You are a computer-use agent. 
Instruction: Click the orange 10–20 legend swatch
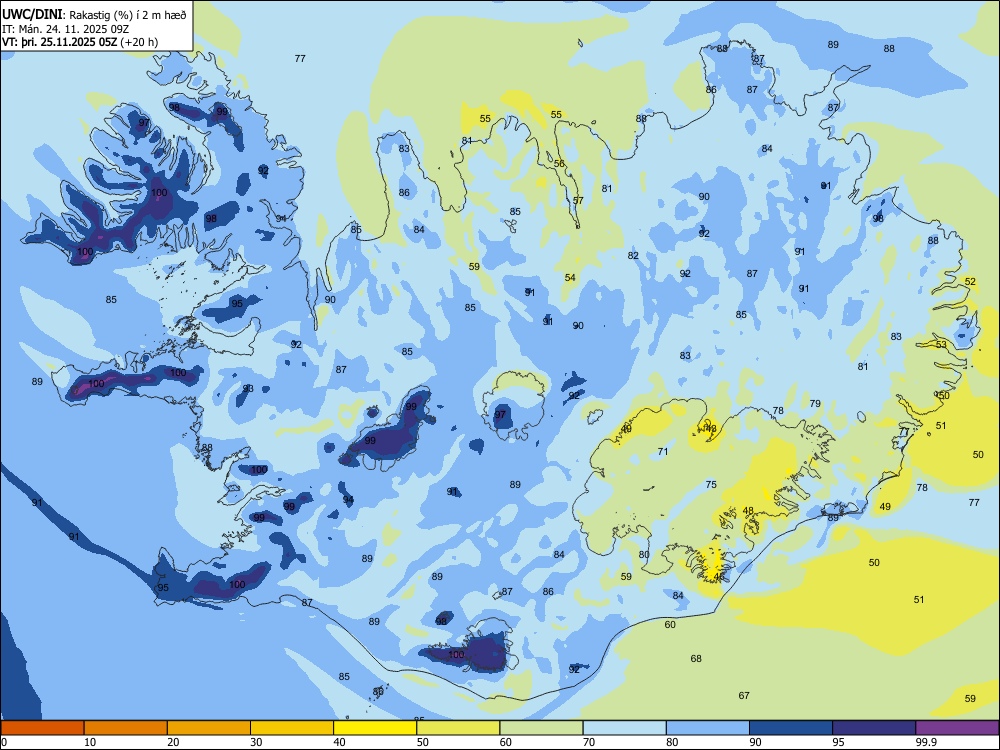pyautogui.click(x=126, y=728)
